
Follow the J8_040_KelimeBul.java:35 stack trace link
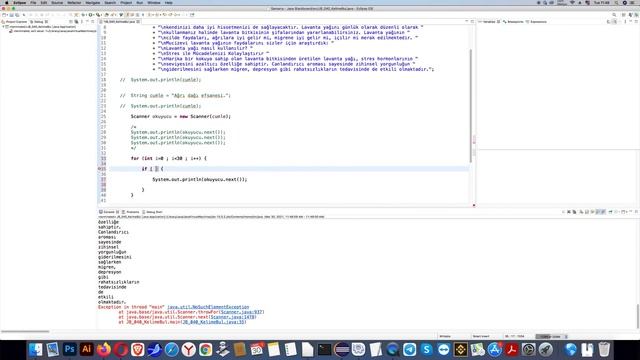point(213,322)
